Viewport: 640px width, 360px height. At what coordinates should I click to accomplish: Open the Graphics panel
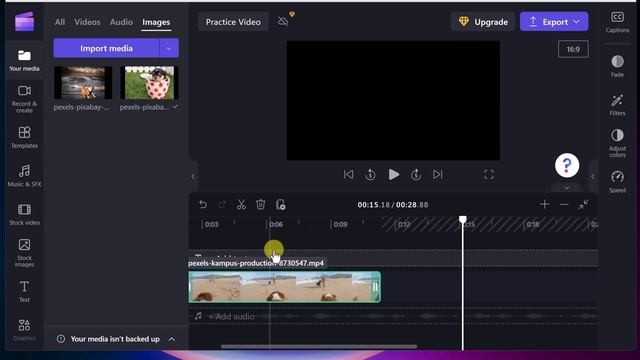(24, 330)
